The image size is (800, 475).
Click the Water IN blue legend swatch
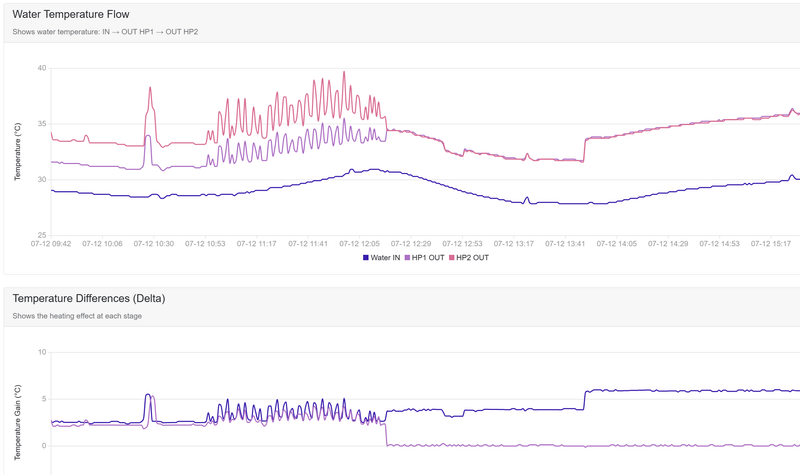point(365,258)
